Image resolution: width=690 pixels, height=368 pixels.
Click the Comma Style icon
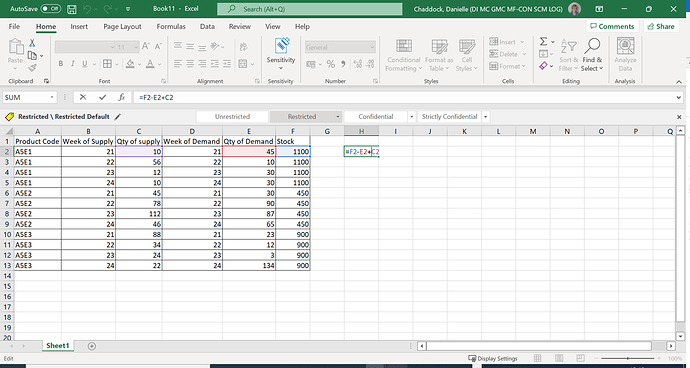(x=342, y=64)
